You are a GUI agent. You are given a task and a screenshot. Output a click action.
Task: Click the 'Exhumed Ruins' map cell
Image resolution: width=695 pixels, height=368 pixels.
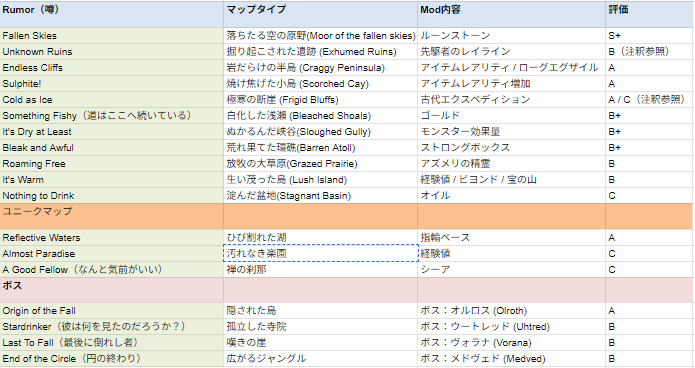click(320, 51)
